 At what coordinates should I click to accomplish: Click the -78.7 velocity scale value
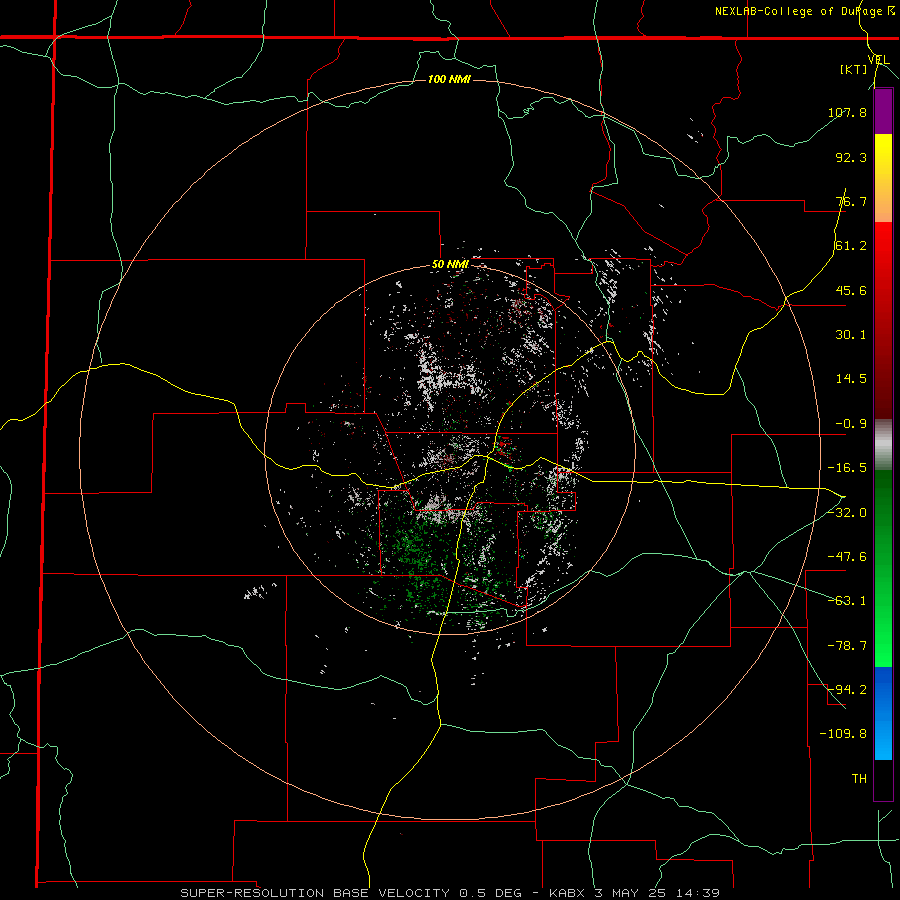(x=847, y=646)
